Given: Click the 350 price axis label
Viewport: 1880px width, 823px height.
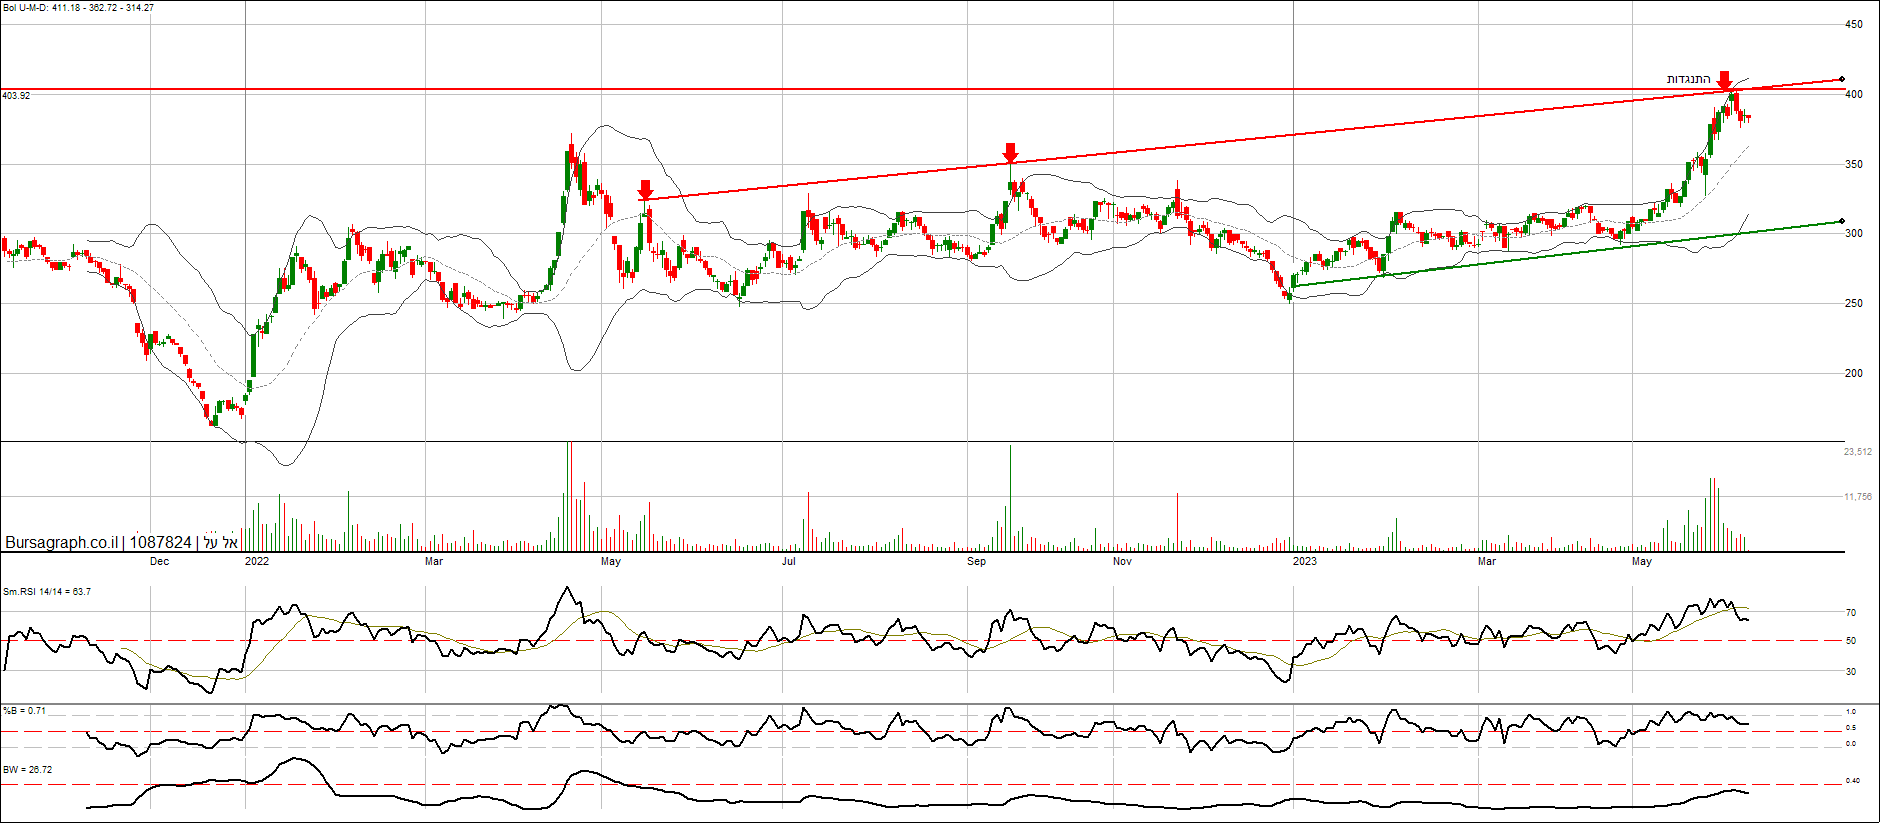Looking at the screenshot, I should tap(1854, 165).
